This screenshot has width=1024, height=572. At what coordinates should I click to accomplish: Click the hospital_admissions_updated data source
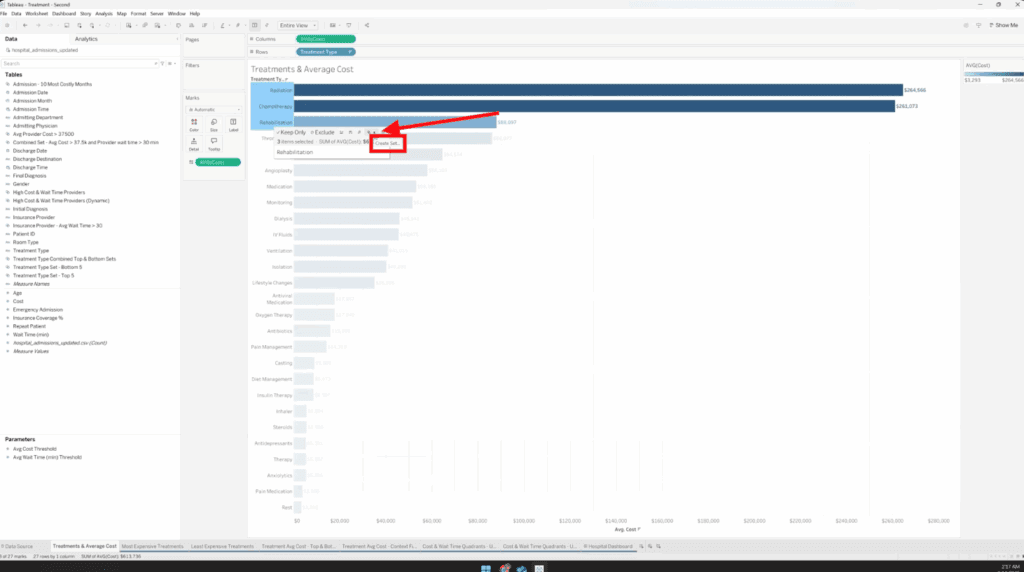click(44, 50)
